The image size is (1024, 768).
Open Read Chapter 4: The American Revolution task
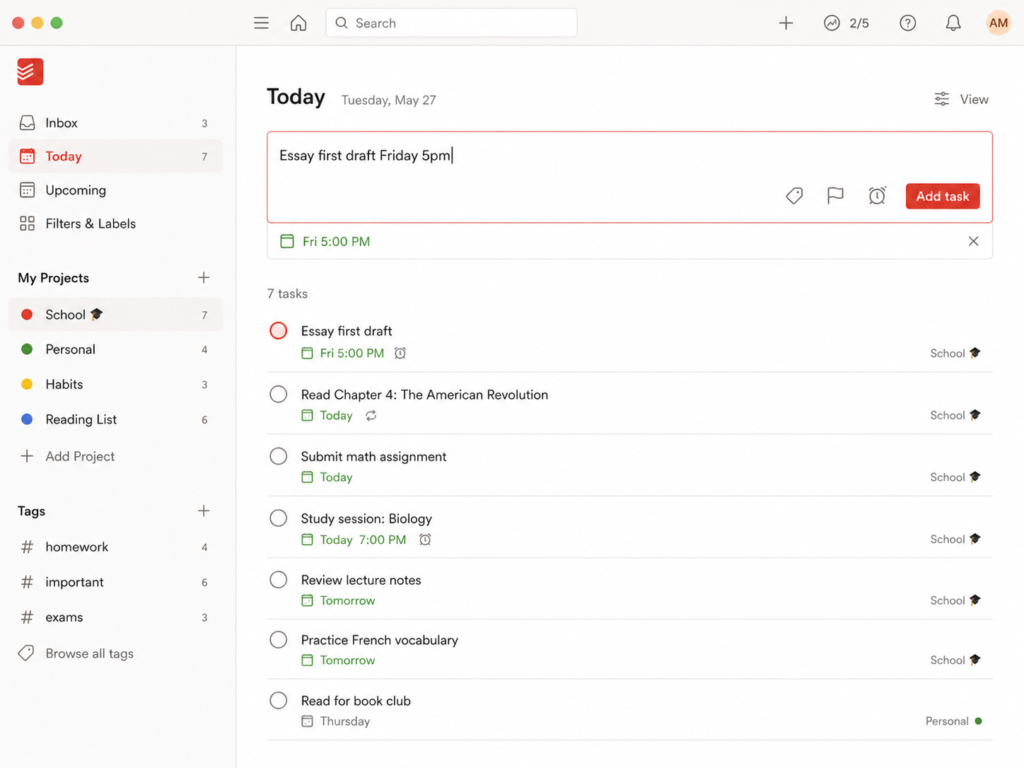(424, 394)
